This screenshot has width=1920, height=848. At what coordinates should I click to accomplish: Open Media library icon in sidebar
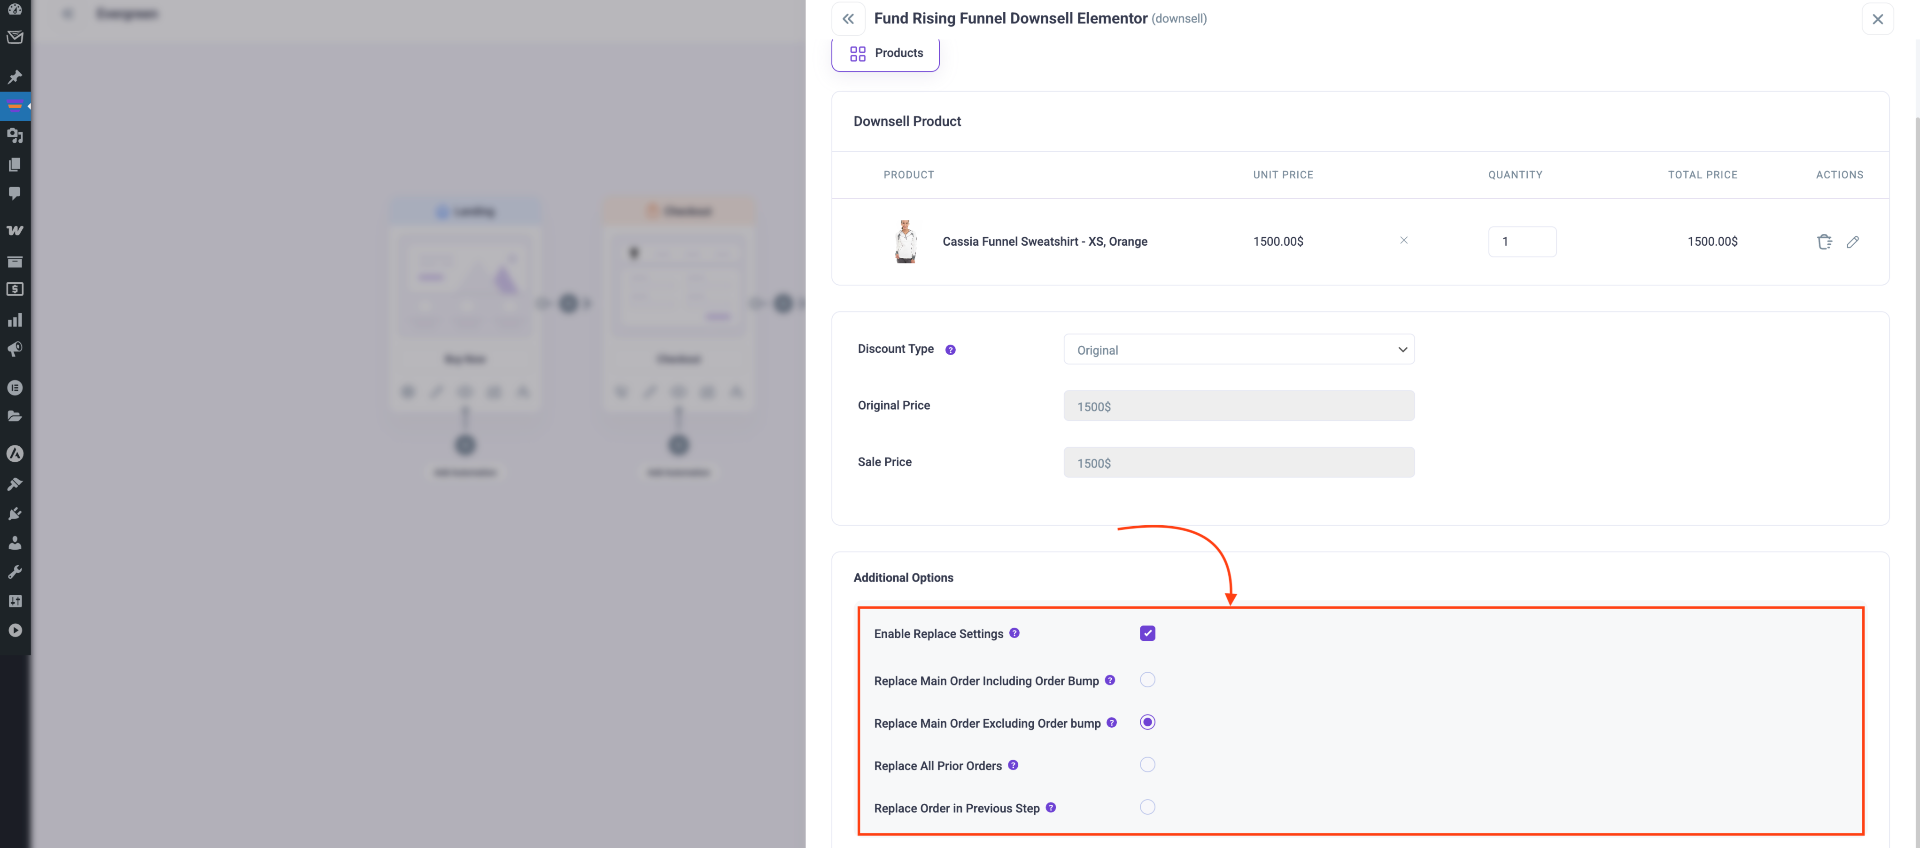pyautogui.click(x=15, y=135)
